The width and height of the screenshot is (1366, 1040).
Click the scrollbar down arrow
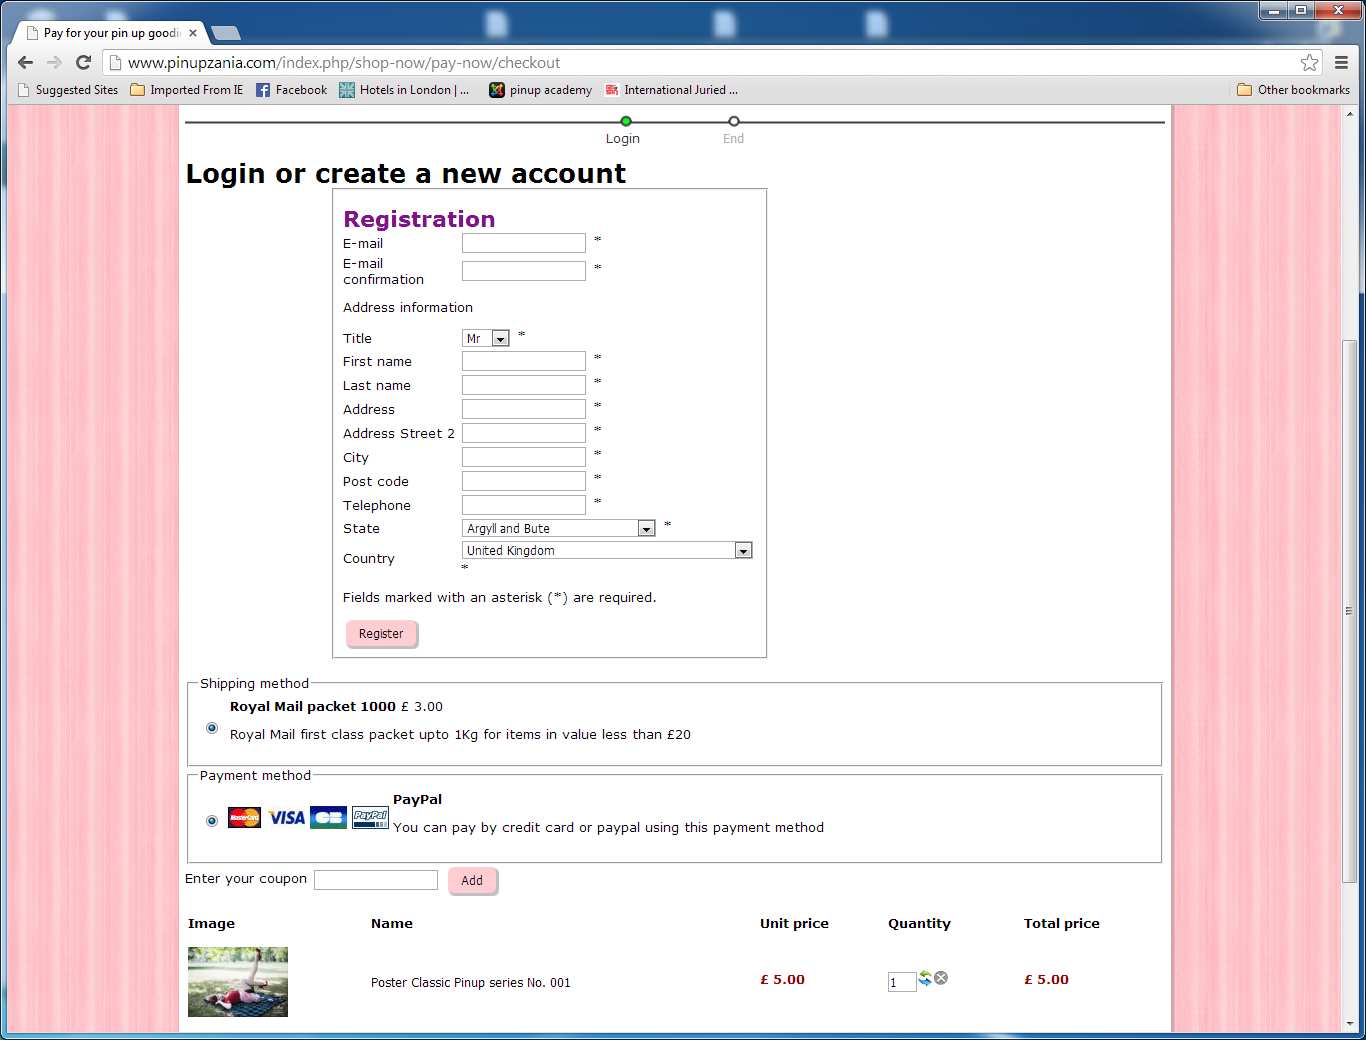click(1350, 1024)
